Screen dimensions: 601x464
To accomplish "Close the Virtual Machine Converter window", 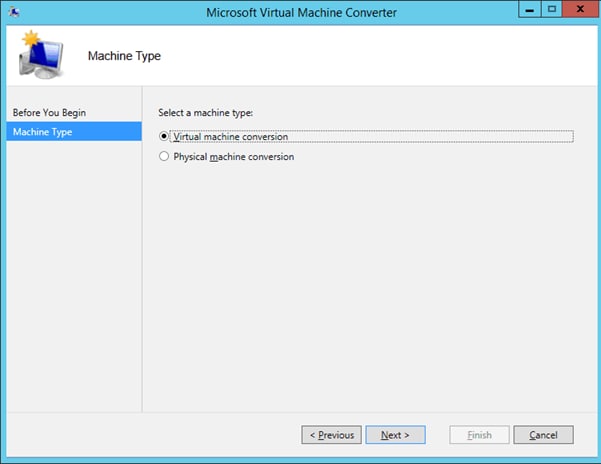I will tap(580, 9).
